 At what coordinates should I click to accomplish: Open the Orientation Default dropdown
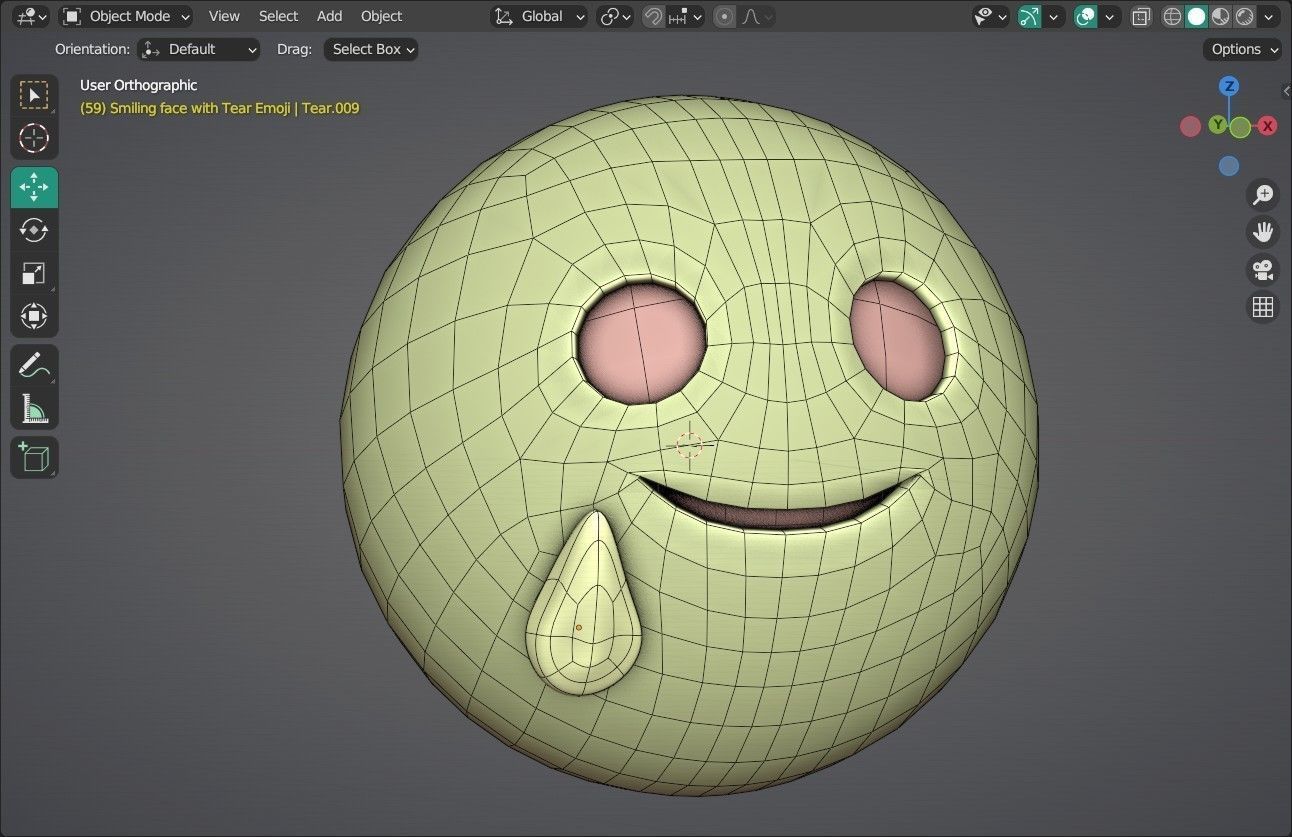tap(199, 49)
